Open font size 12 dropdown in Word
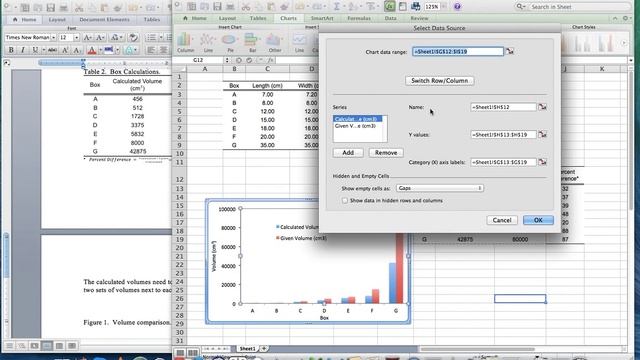The width and height of the screenshot is (640, 360). tap(76, 38)
